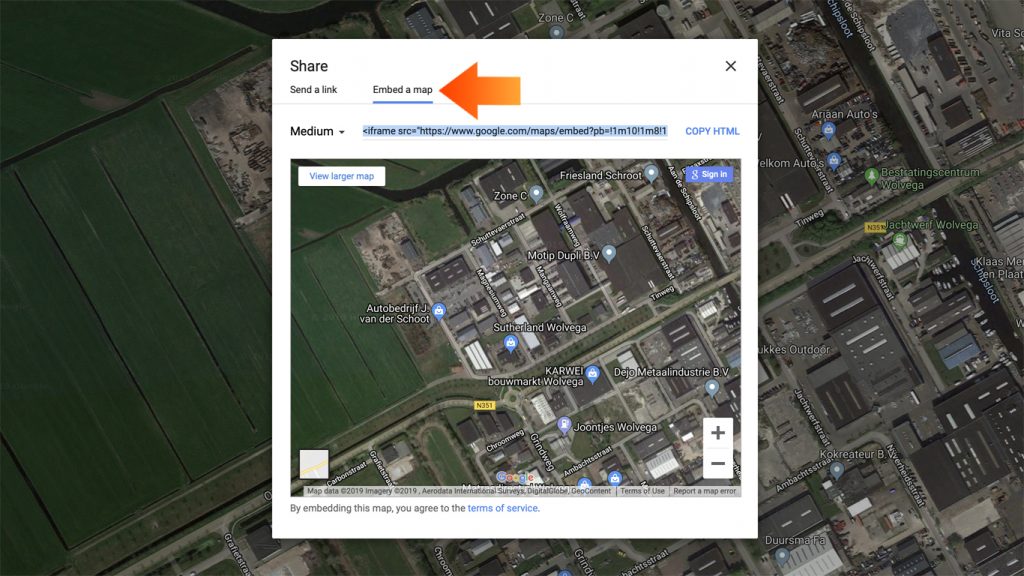Click View larger map button
Viewport: 1024px width, 576px height.
342,176
